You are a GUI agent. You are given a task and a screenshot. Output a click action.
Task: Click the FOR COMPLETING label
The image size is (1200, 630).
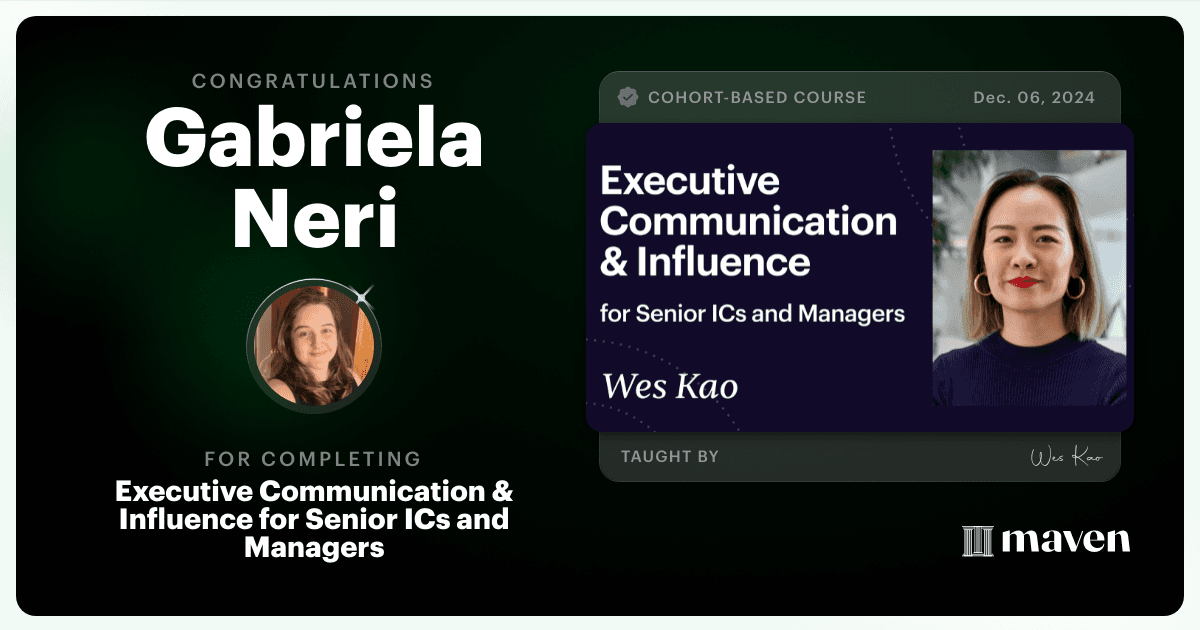pos(313,459)
